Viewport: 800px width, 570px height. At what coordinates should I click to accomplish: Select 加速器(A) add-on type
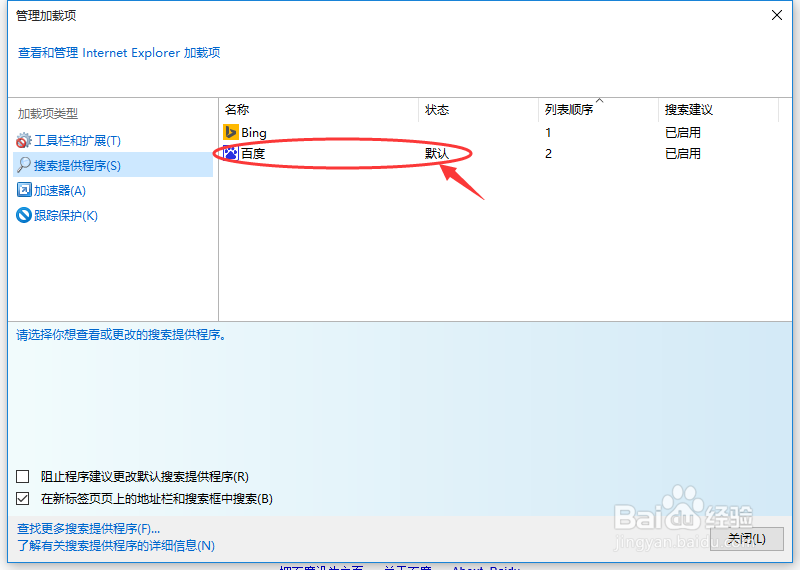click(x=60, y=190)
